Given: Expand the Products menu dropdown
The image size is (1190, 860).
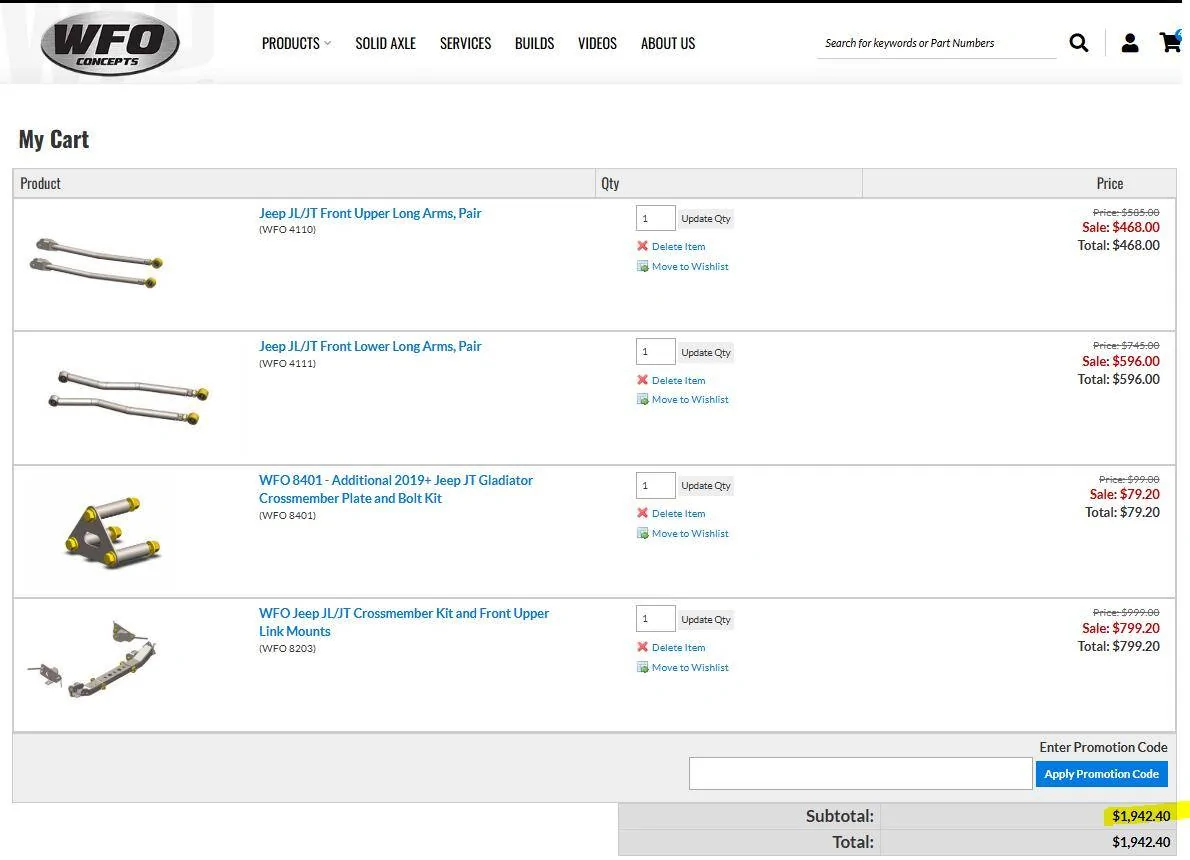Looking at the screenshot, I should [296, 43].
